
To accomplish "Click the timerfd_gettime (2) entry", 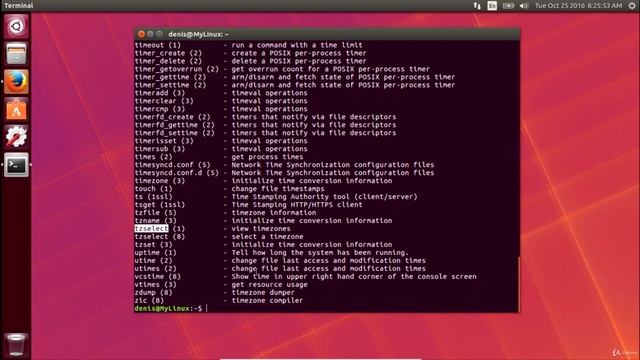I will click(175, 125).
